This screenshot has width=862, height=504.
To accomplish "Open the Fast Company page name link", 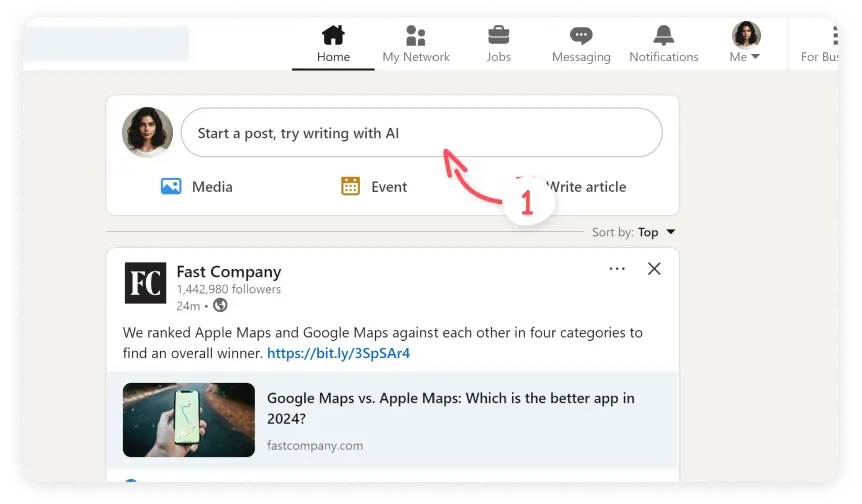I will [x=229, y=272].
